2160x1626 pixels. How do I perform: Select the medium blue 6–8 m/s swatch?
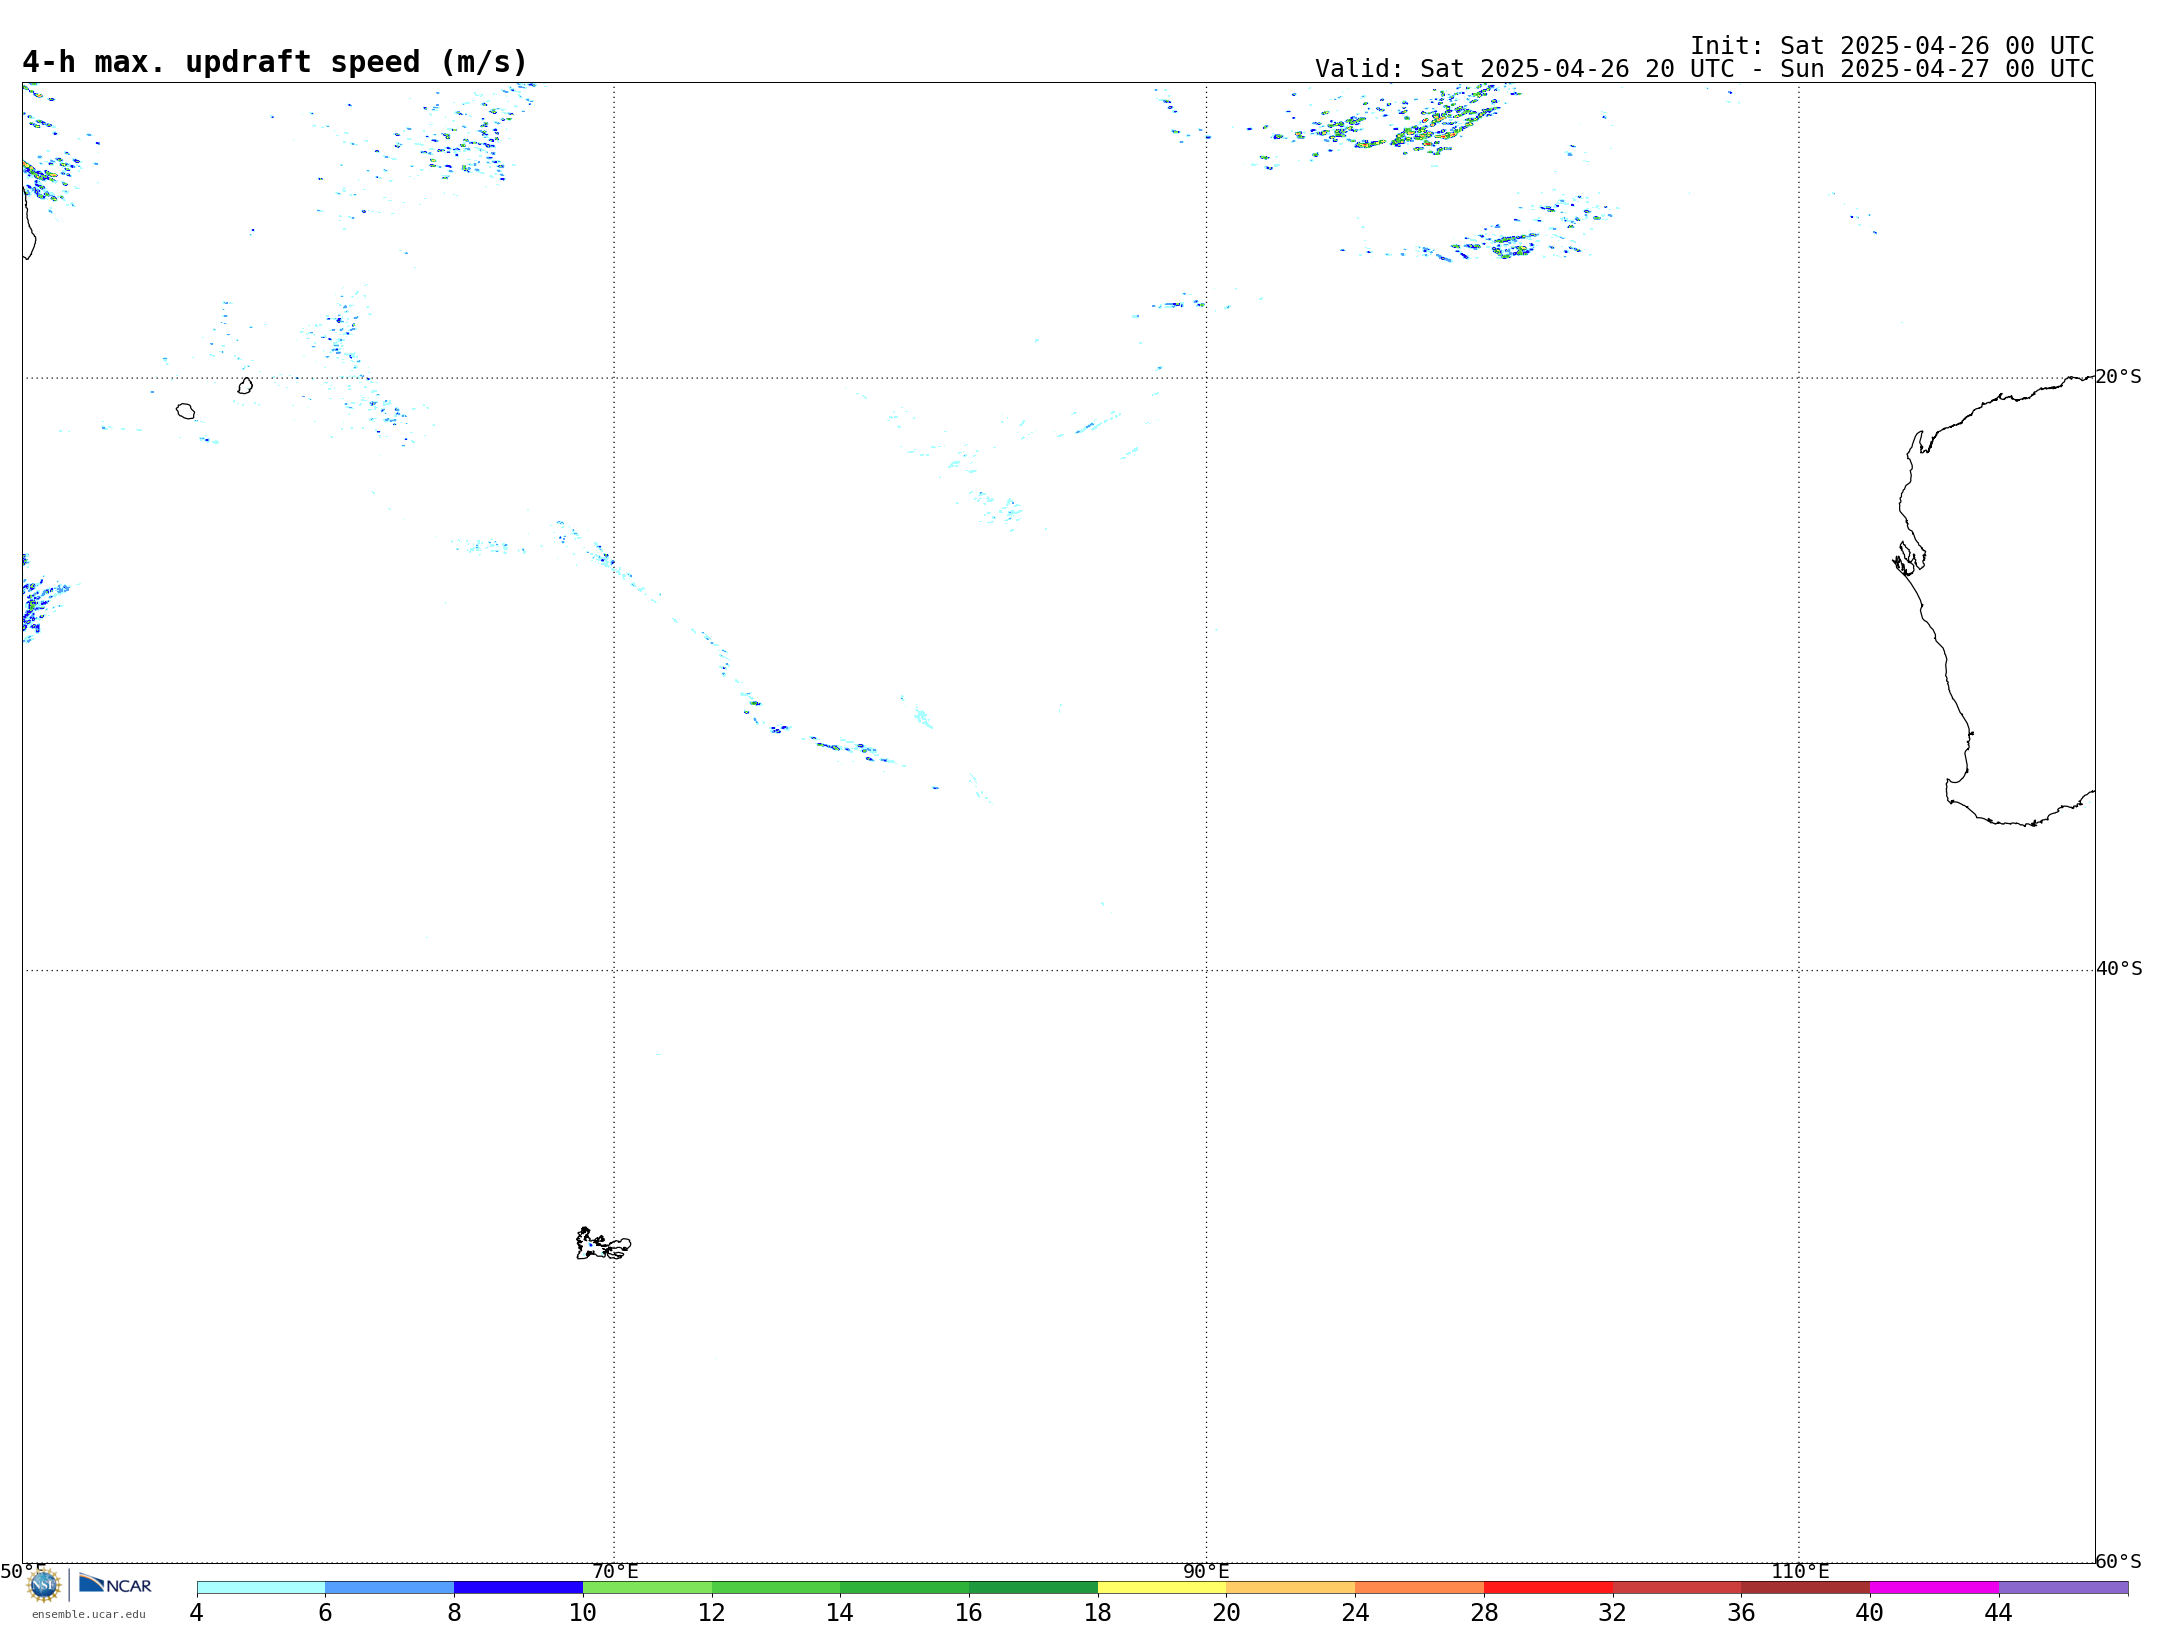[x=390, y=1588]
